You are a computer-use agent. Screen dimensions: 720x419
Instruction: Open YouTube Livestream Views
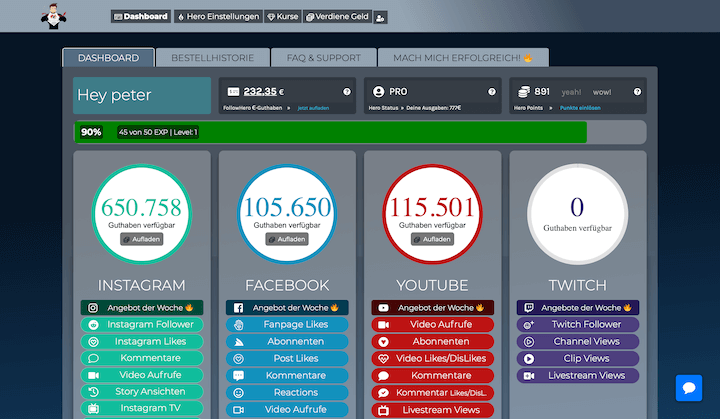[x=433, y=410]
